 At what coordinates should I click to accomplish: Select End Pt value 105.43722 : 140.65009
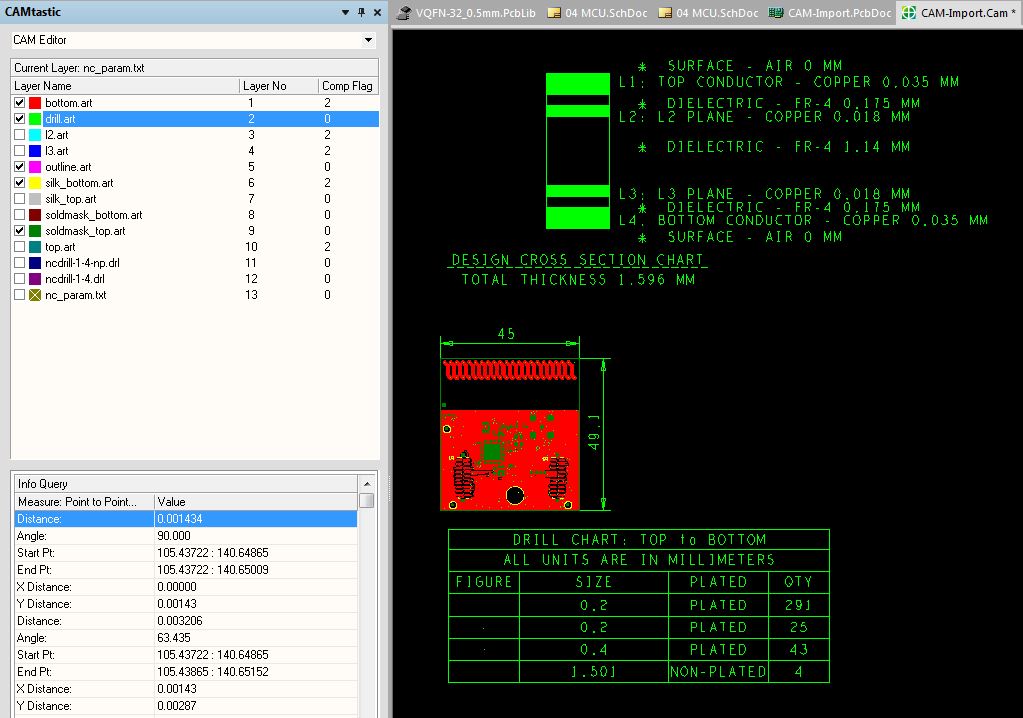[x=213, y=570]
